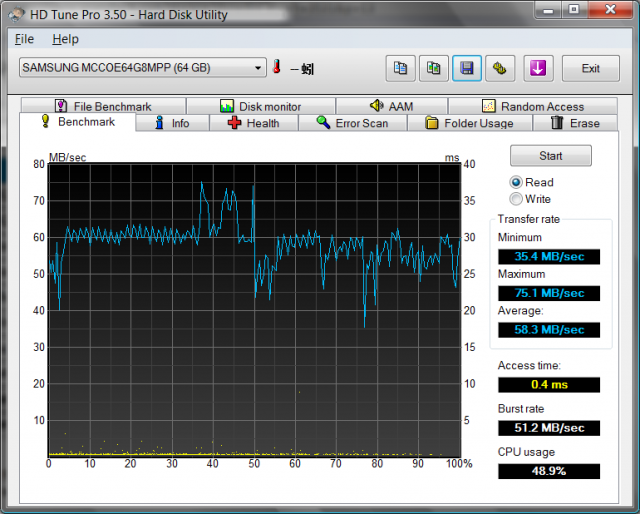Click the HD Tune app icon in title bar
This screenshot has height=514, width=640.
[x=16, y=14]
